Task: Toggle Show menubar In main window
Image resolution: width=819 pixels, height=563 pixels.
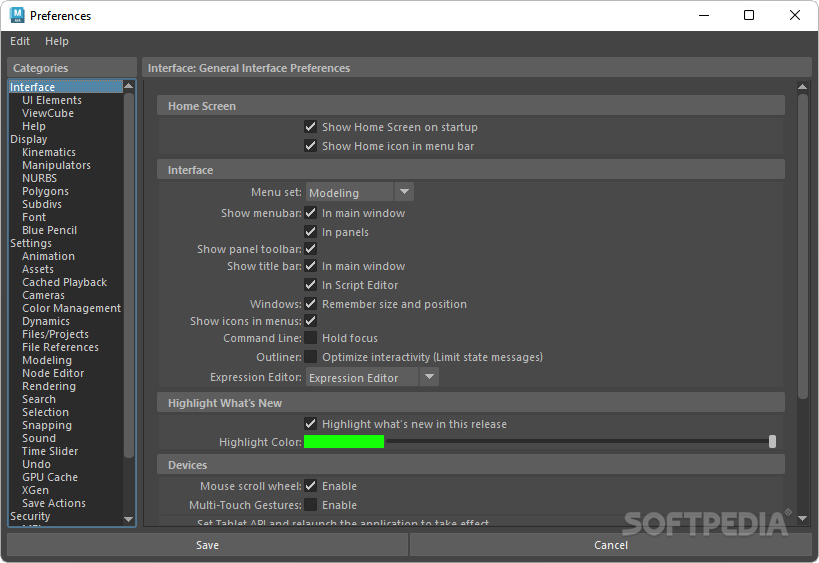Action: click(310, 213)
